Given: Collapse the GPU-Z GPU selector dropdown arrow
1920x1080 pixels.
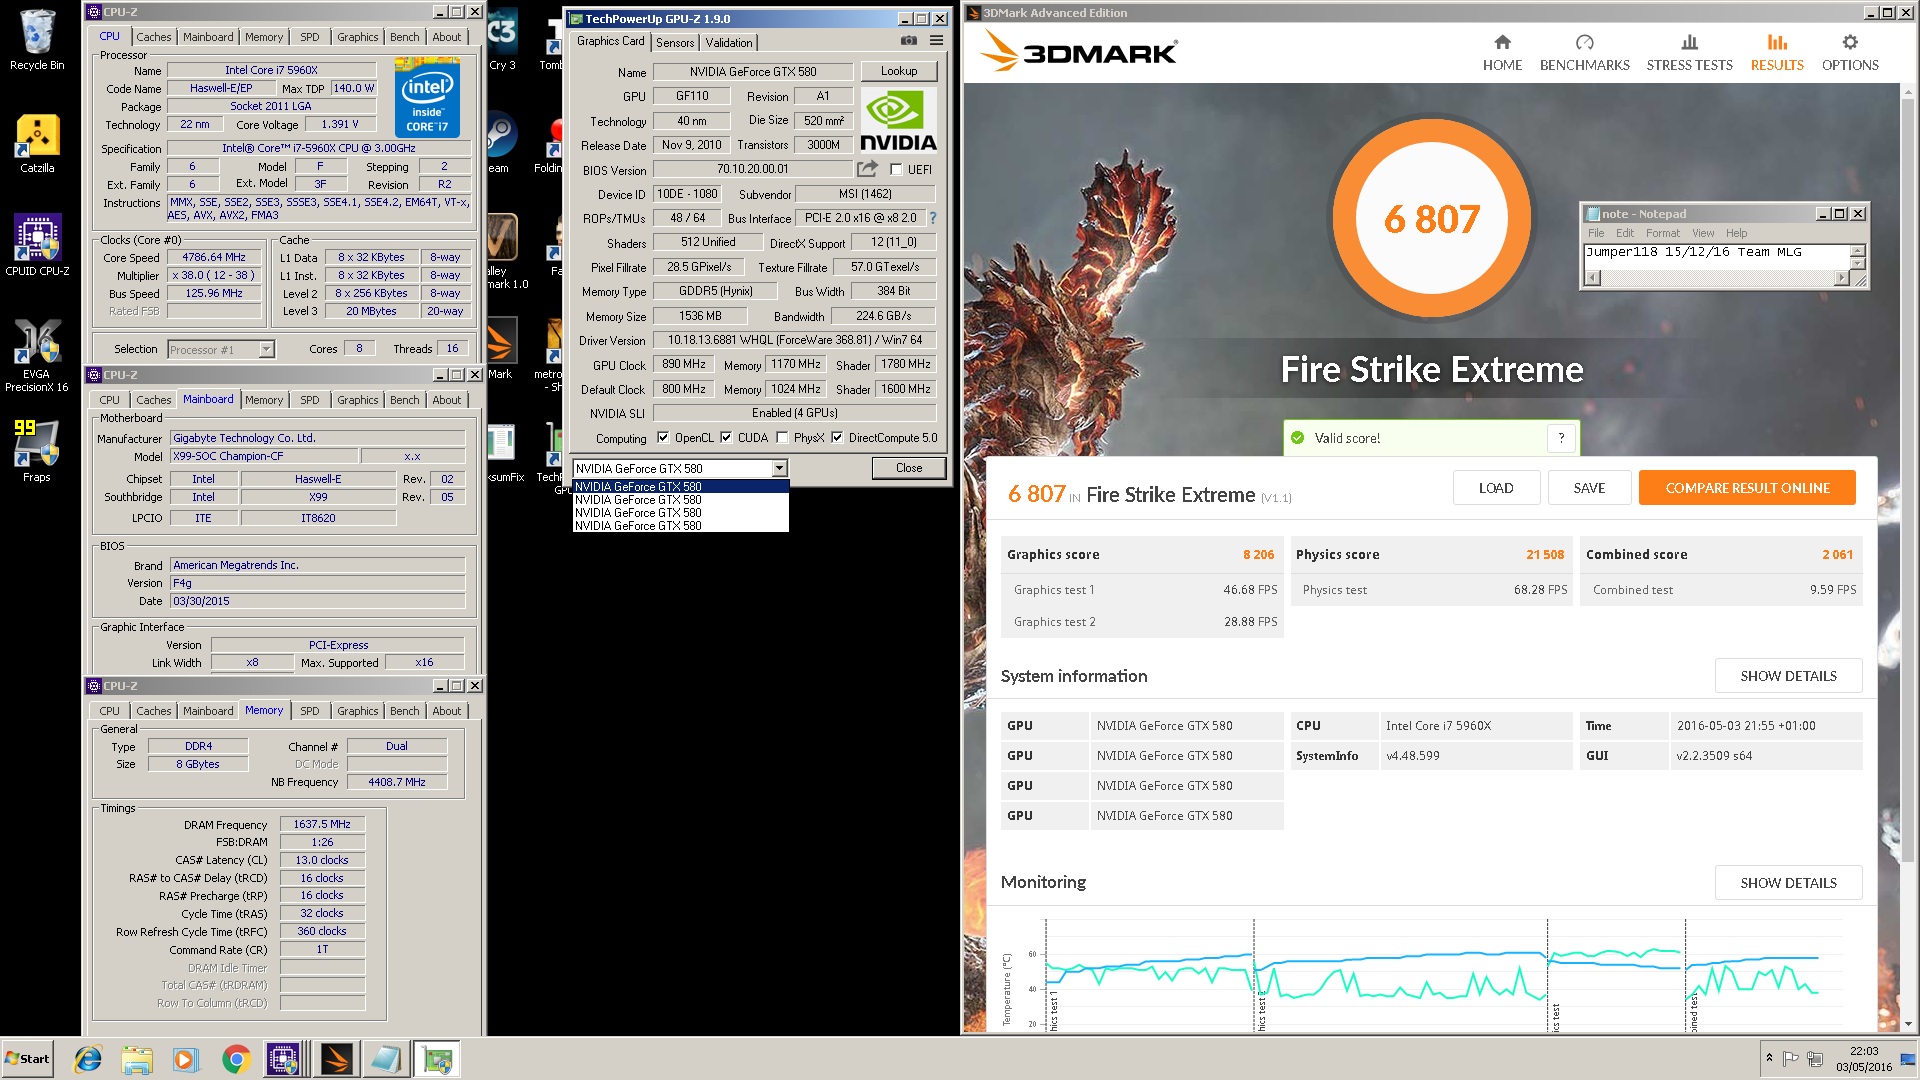Looking at the screenshot, I should tap(779, 469).
